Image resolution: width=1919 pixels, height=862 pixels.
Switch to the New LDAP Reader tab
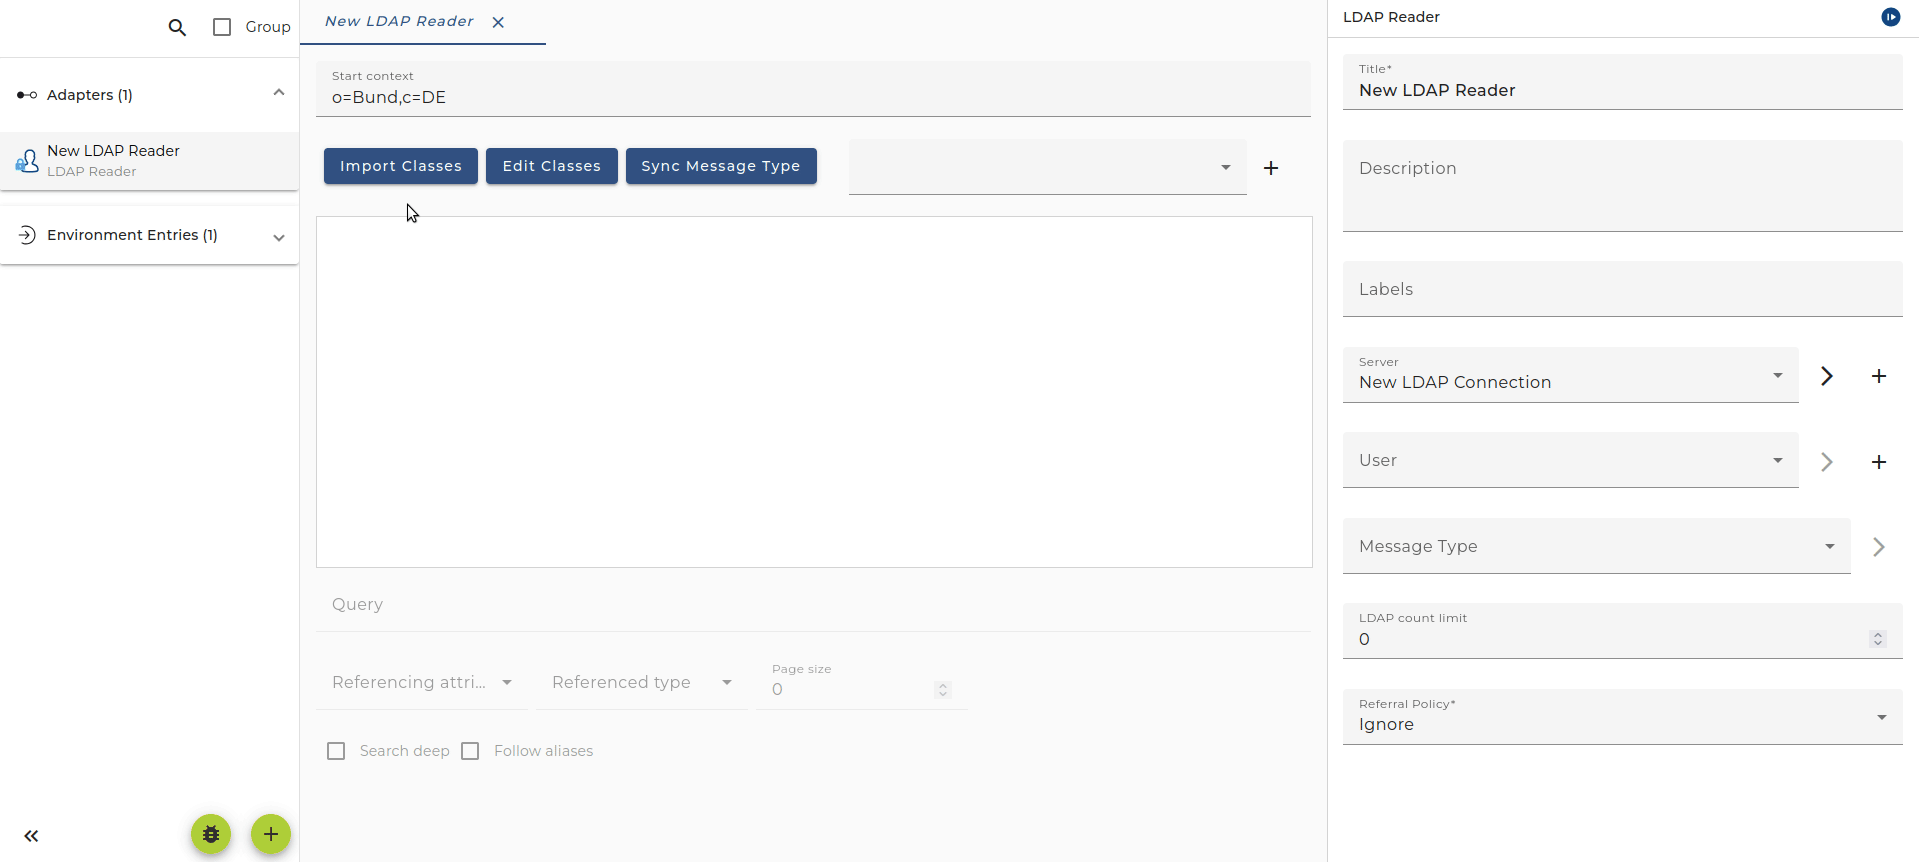click(x=399, y=21)
